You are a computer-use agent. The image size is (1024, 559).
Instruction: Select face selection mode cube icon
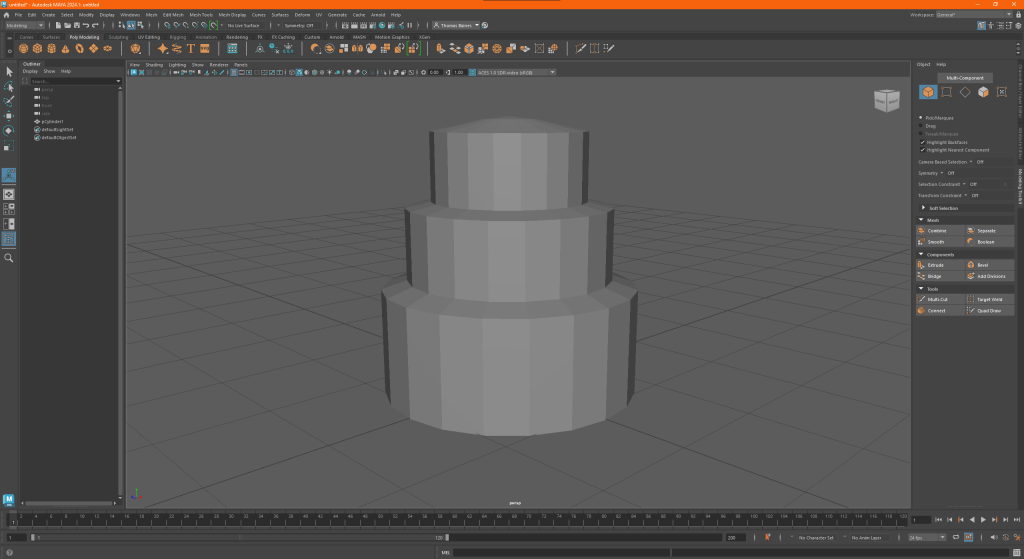pos(983,92)
